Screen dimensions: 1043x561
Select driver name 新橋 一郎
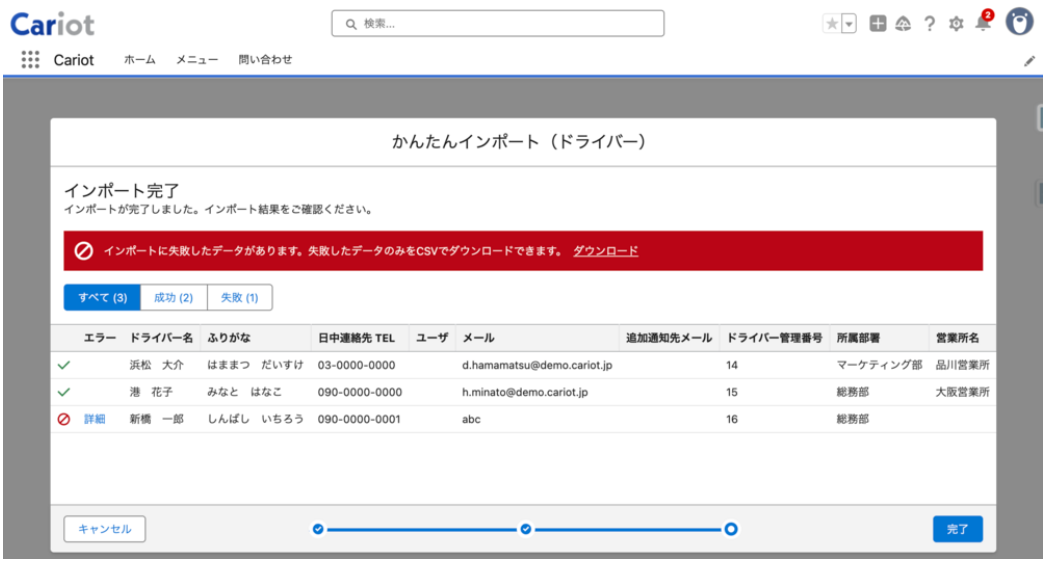tap(156, 419)
